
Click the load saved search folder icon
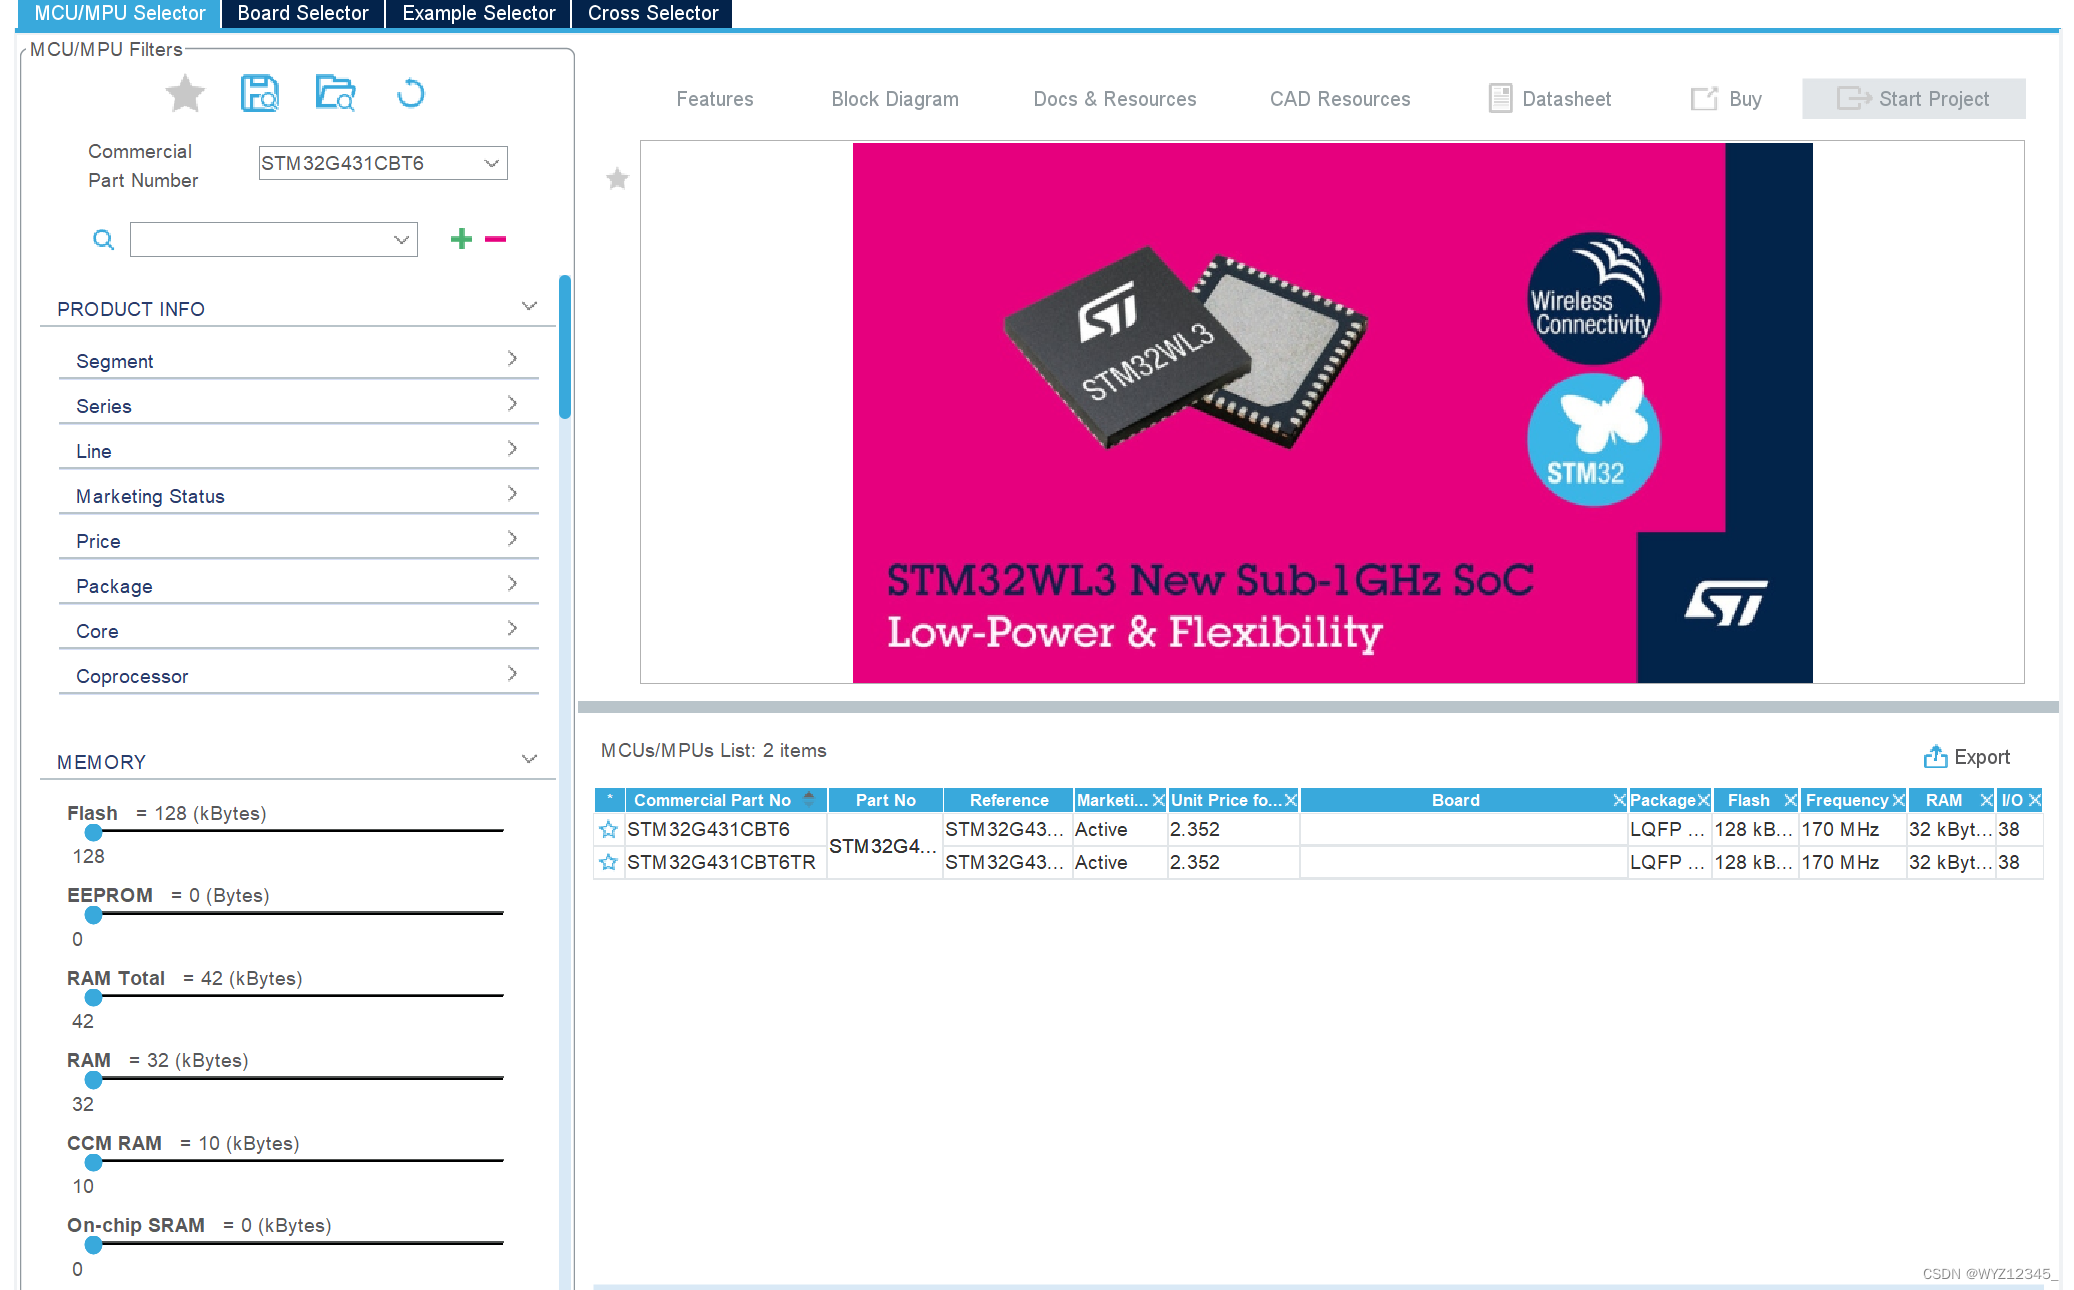tap(335, 94)
